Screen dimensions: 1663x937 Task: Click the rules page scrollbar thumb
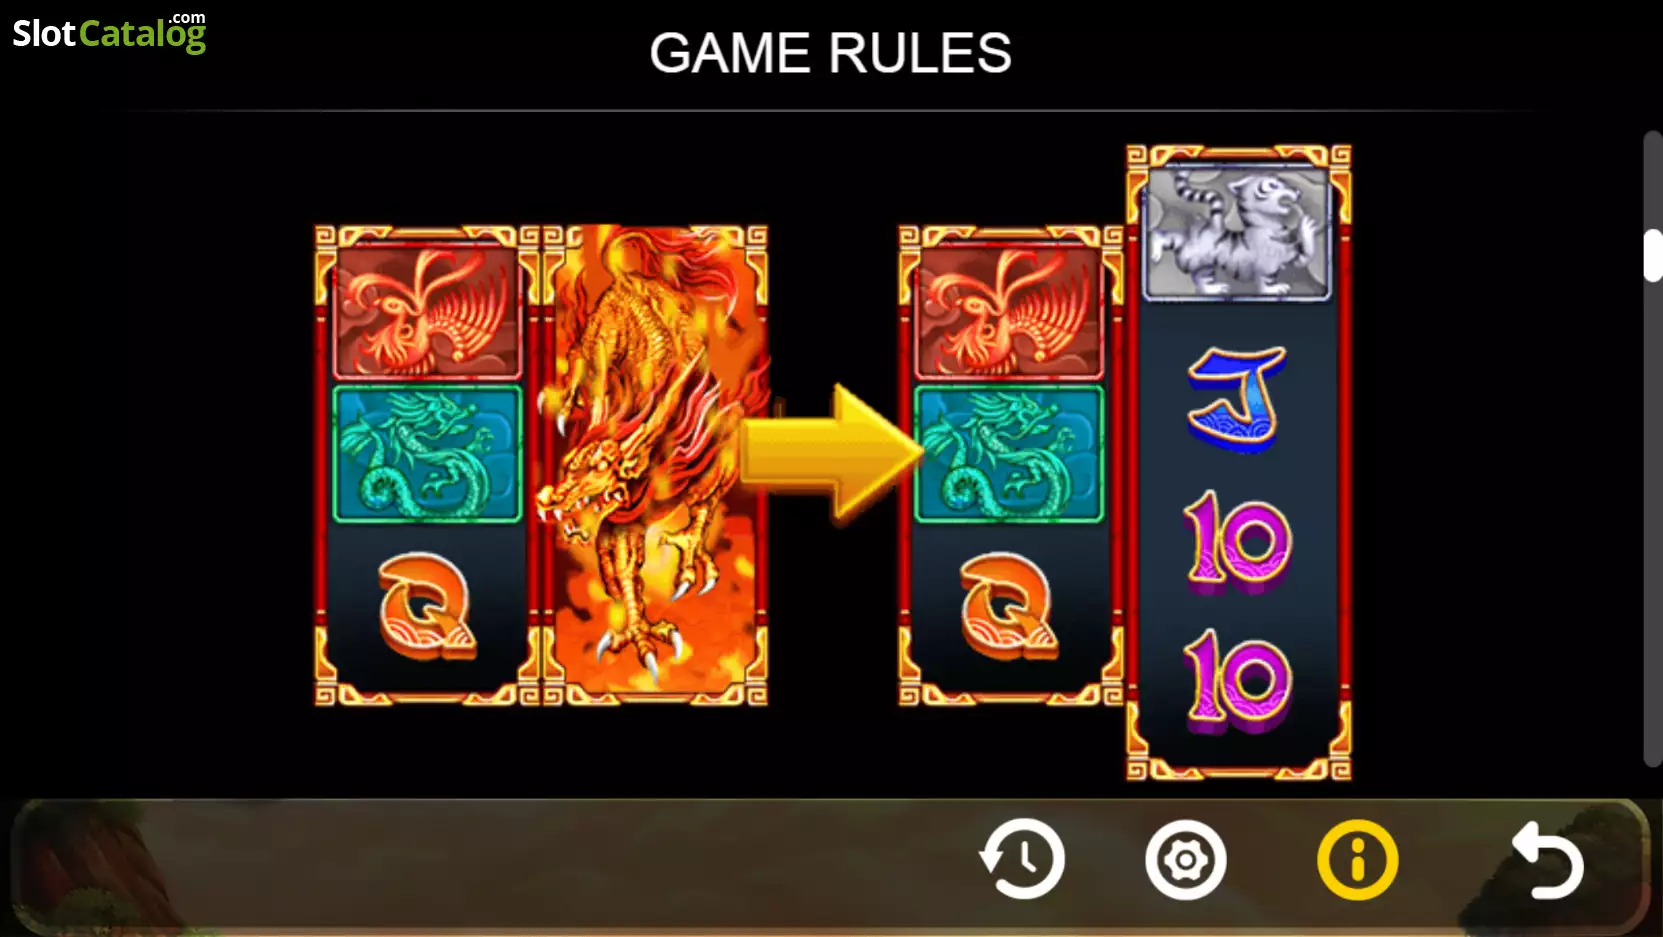pos(1652,255)
